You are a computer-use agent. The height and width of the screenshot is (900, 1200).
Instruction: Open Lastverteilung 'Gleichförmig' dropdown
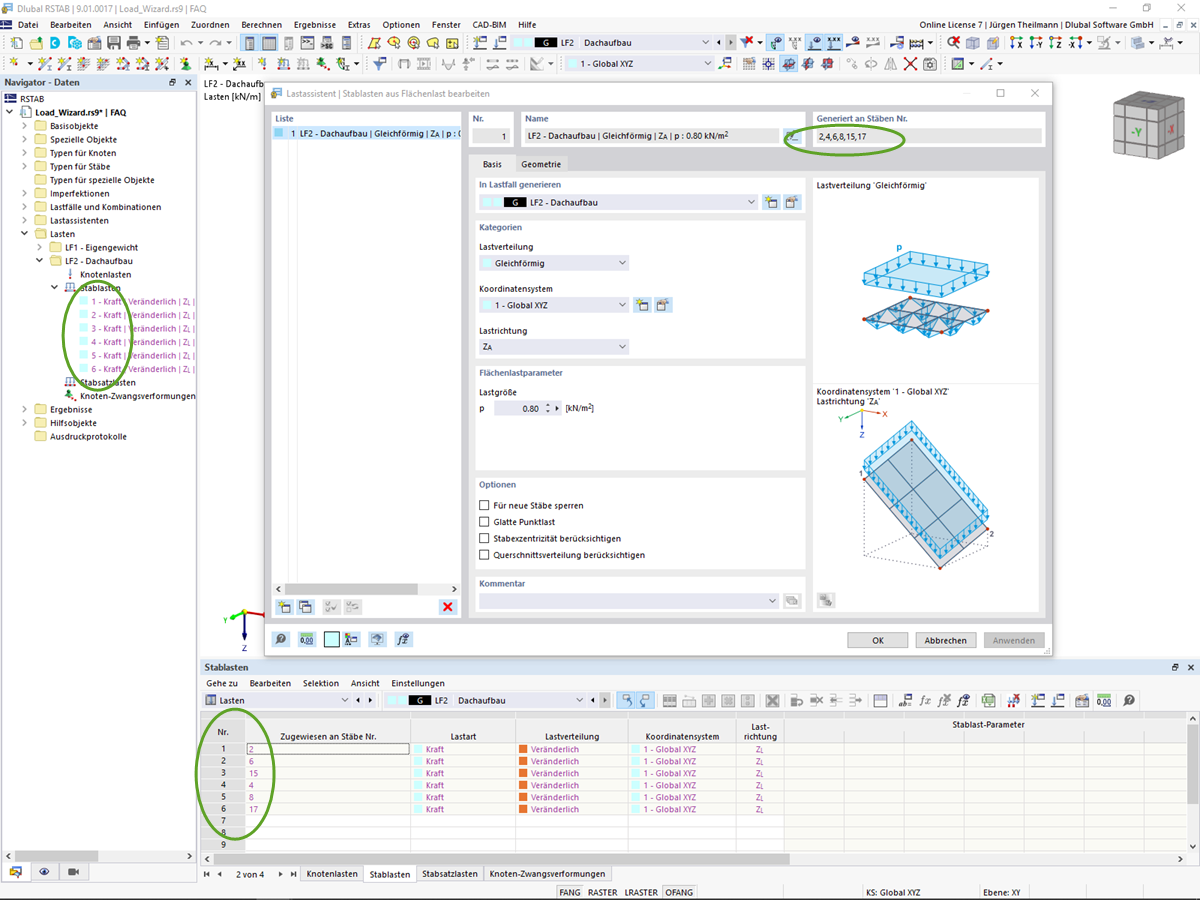click(554, 263)
